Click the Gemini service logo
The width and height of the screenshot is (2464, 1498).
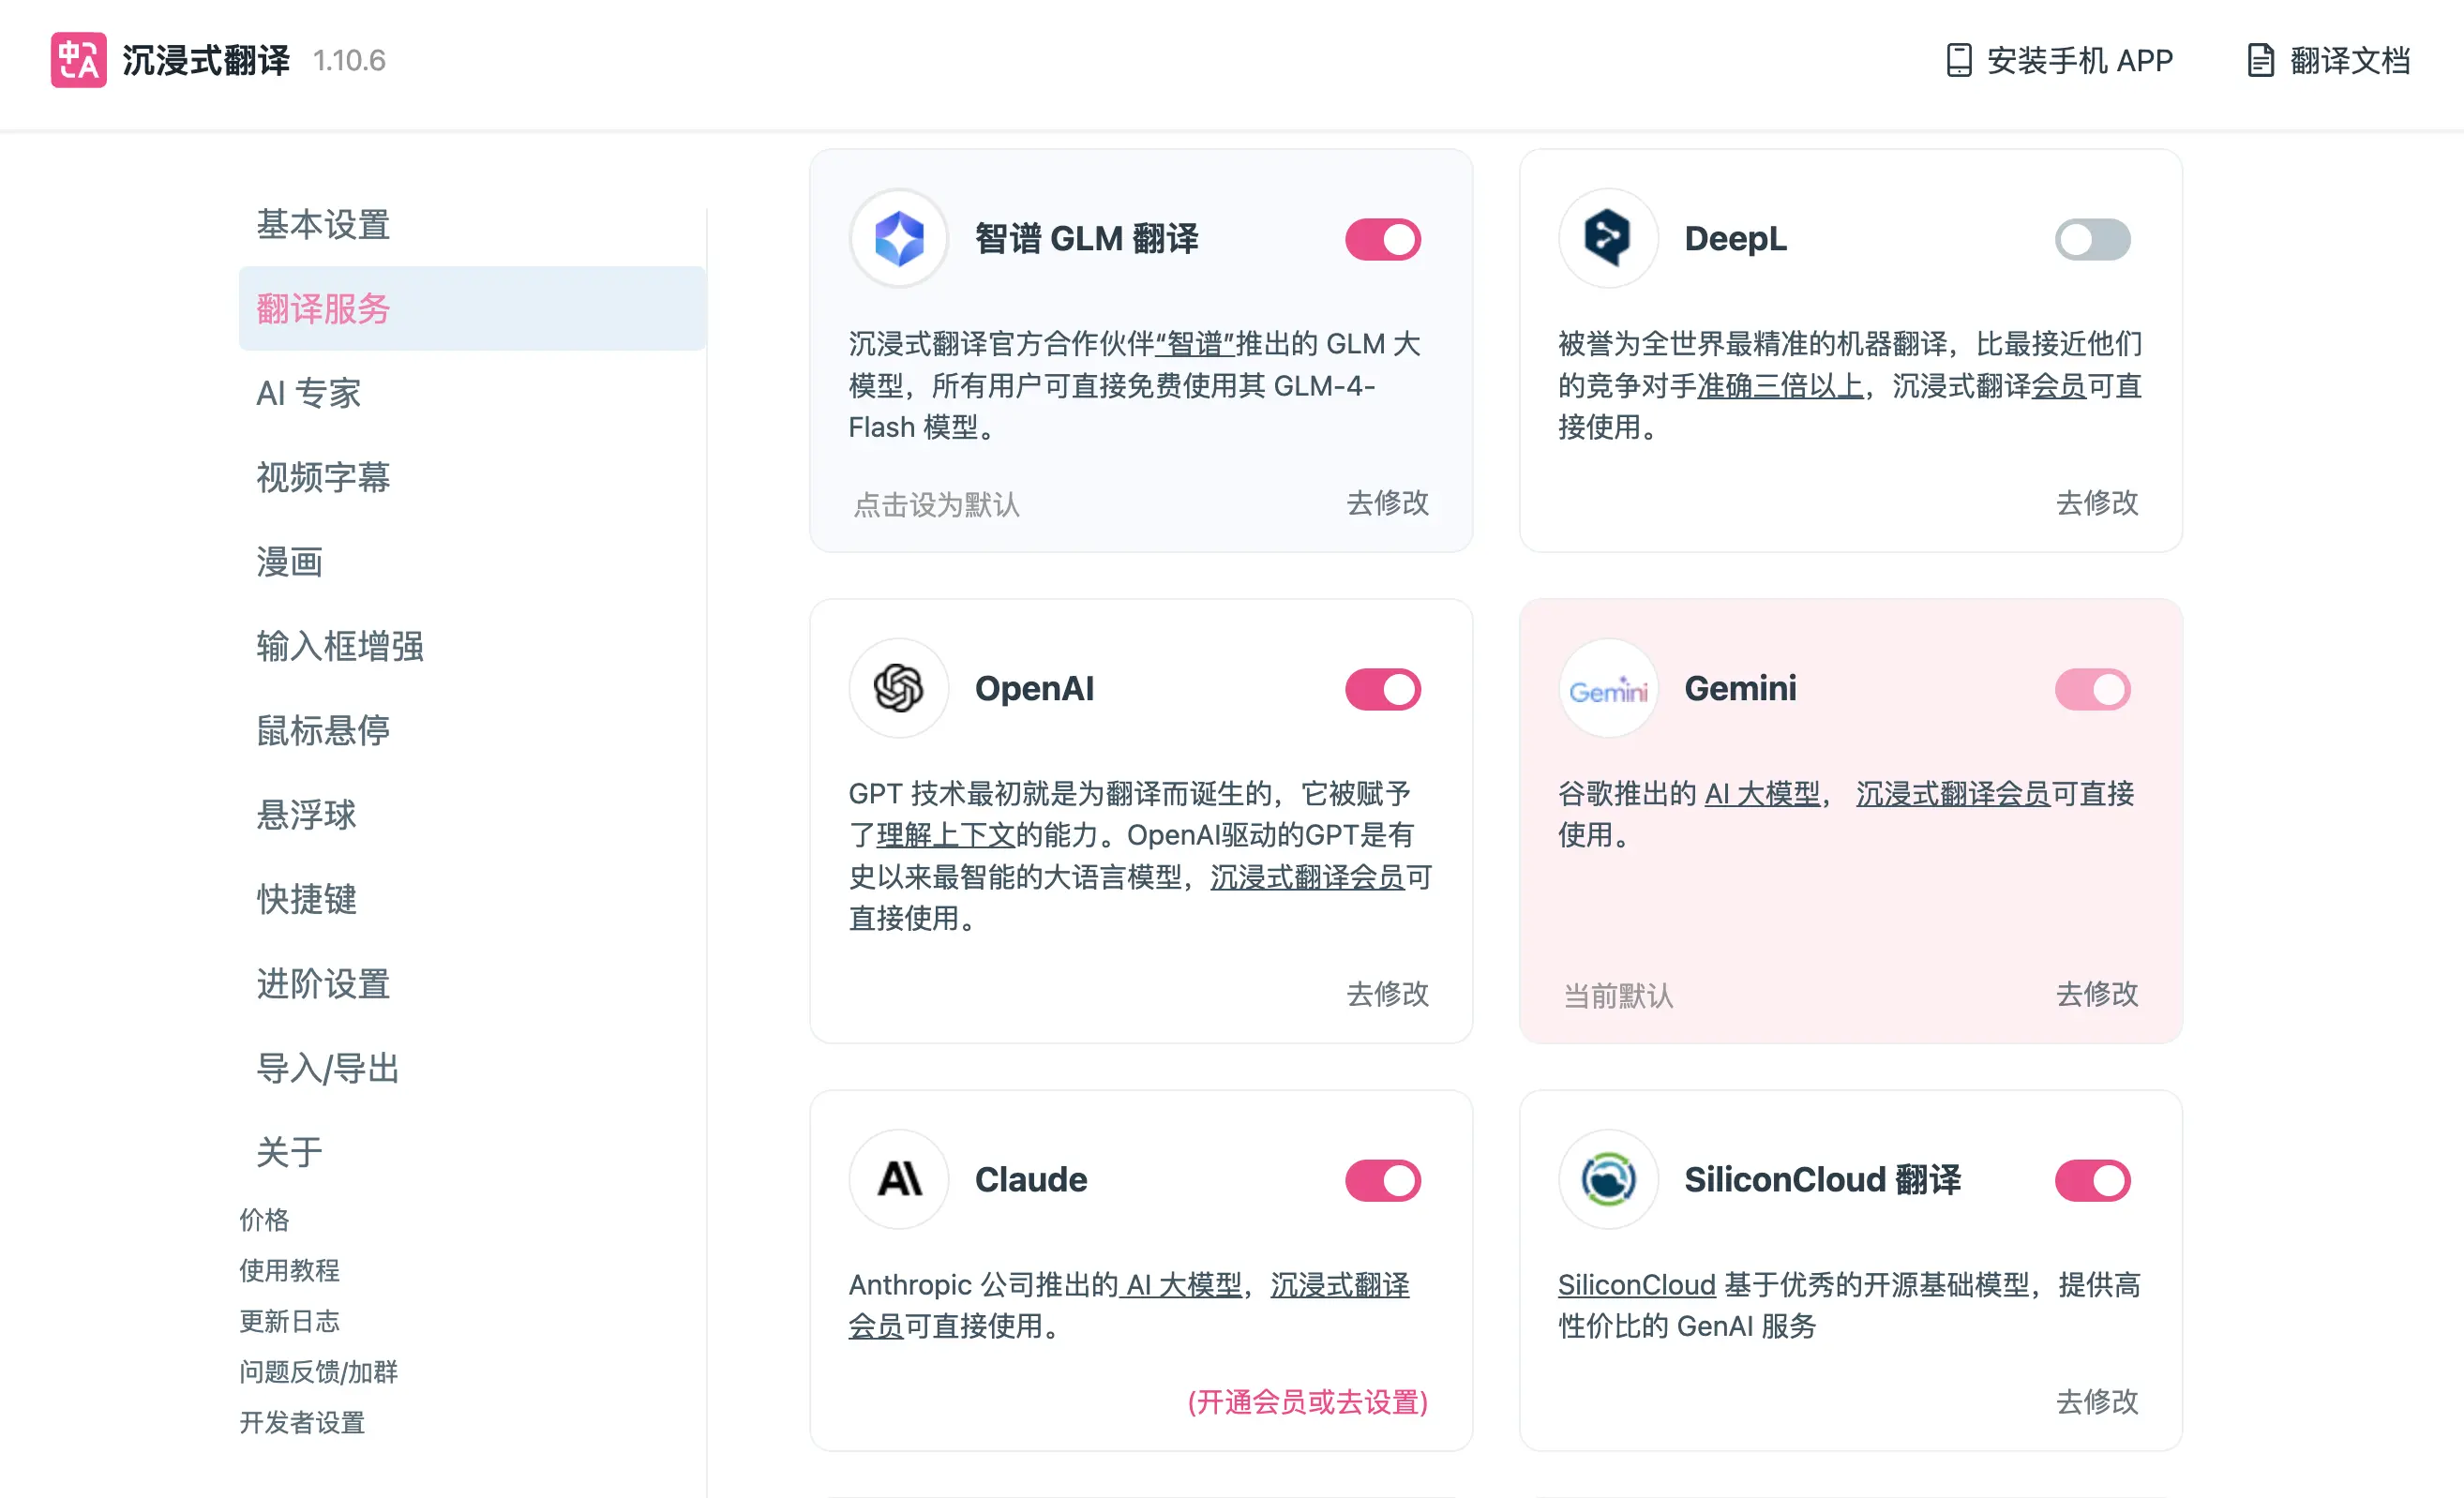1608,689
